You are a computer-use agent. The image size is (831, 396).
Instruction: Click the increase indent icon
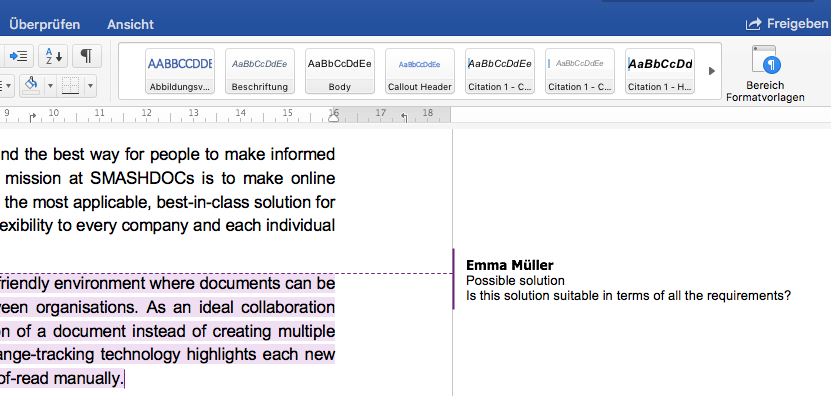(x=19, y=56)
